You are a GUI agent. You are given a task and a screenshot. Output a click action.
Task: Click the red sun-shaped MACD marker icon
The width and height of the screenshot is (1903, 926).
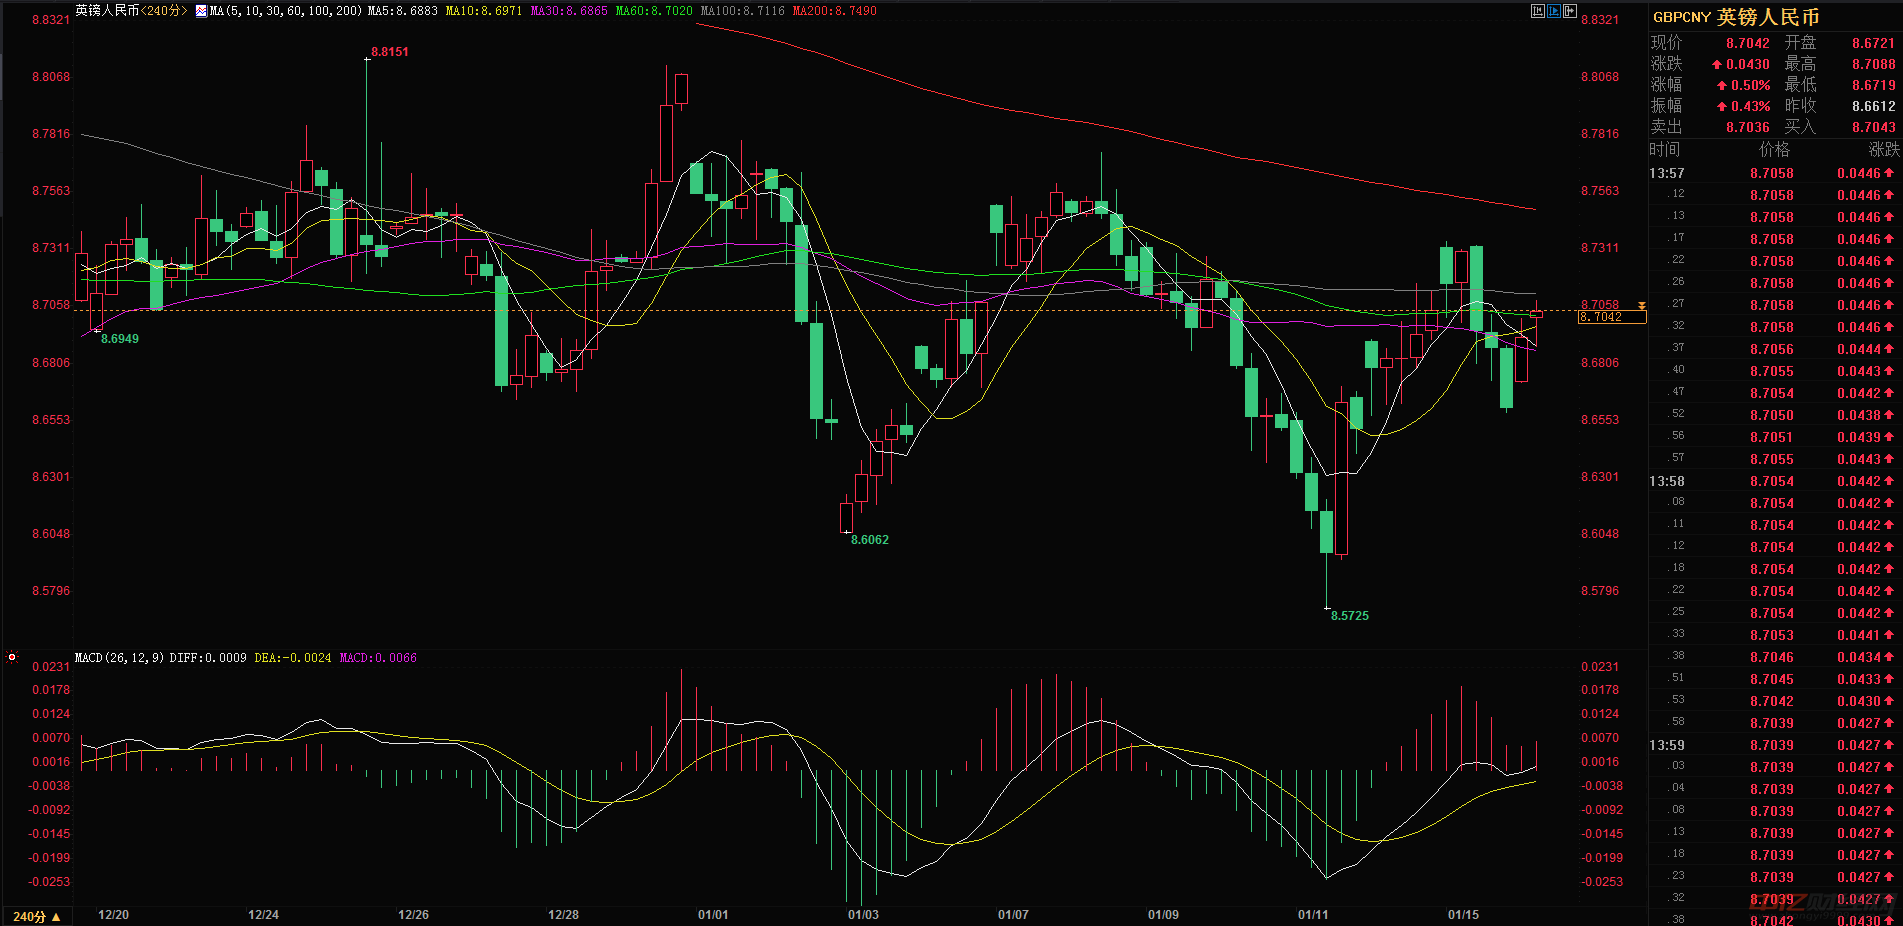click(12, 657)
